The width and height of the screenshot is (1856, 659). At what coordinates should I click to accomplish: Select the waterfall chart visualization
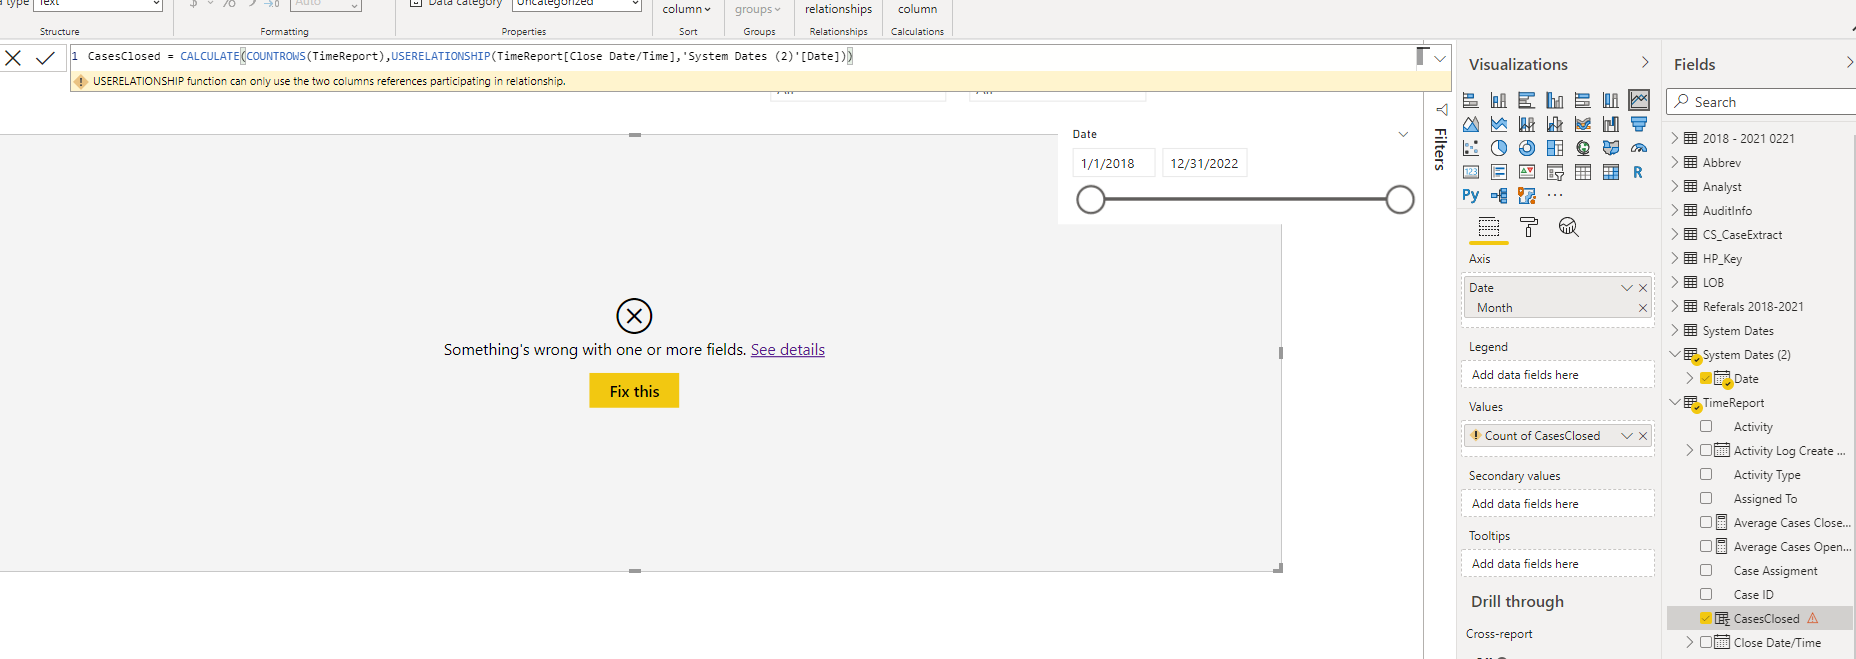coord(1610,124)
